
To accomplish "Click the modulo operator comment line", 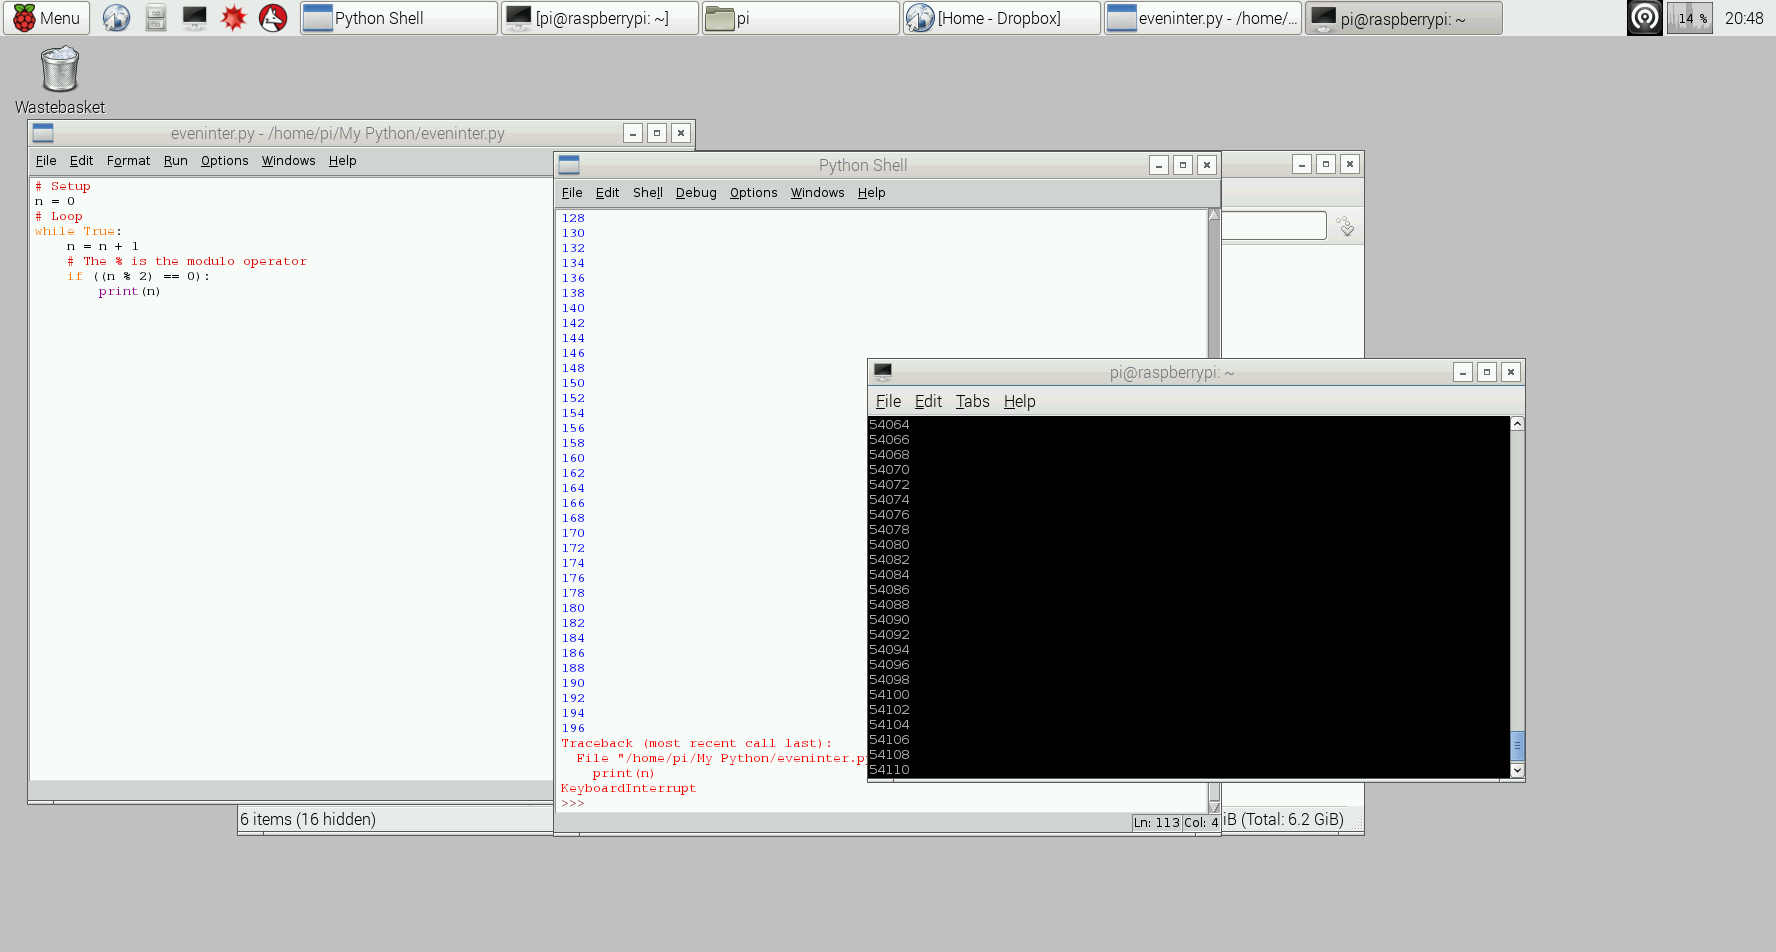I will coord(186,261).
